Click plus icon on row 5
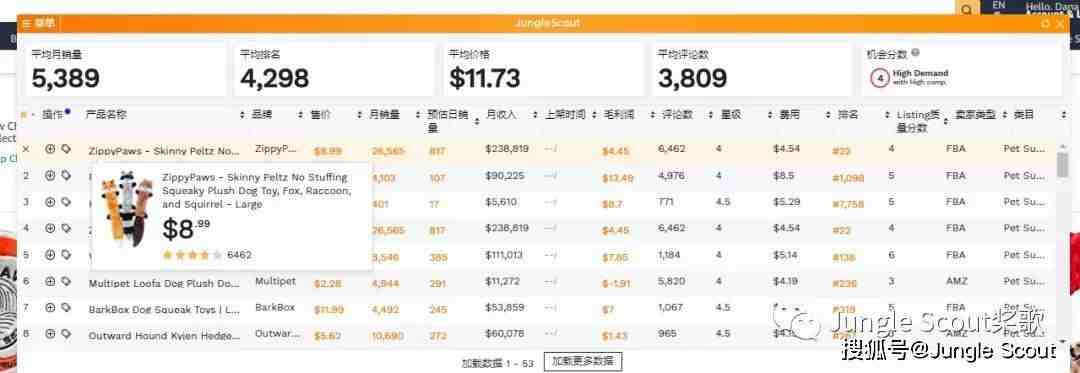 (x=50, y=255)
